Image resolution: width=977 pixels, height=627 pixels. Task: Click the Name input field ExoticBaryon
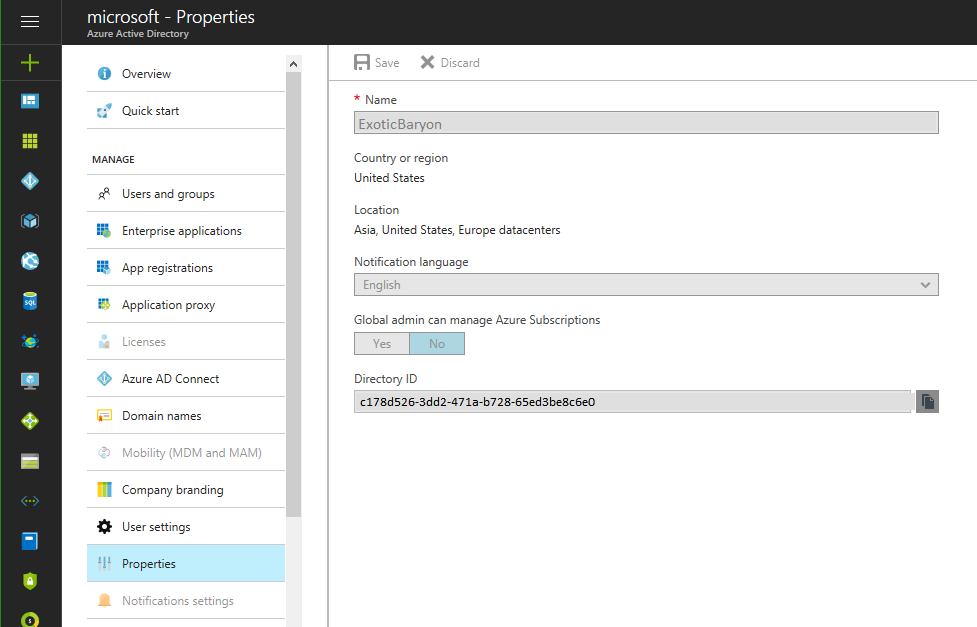click(646, 123)
